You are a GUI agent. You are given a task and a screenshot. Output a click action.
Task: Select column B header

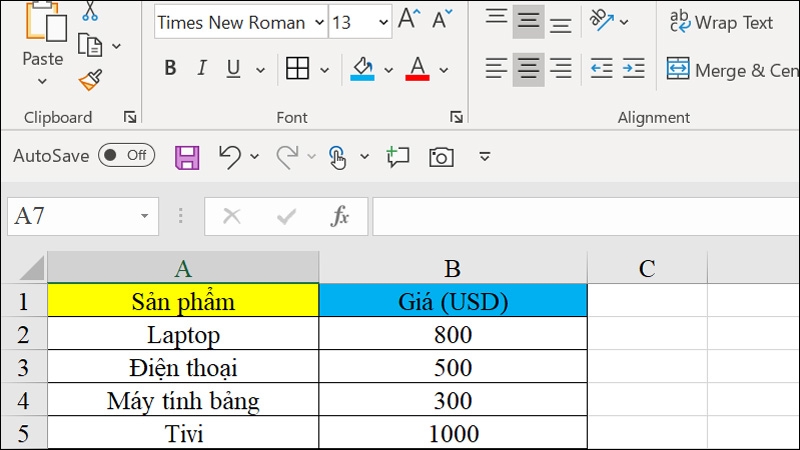tap(453, 267)
